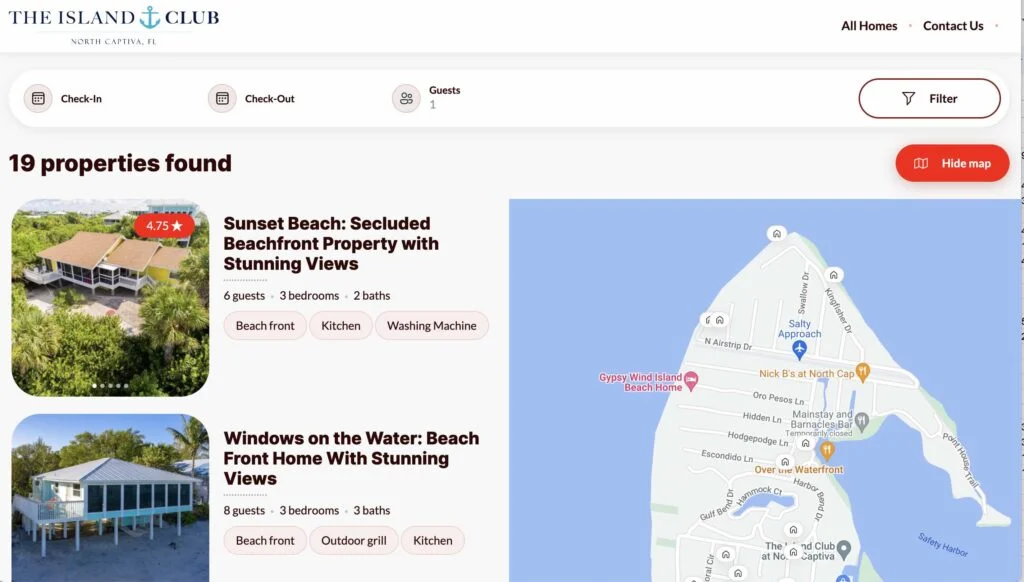Click the map icon in the Hide map button
Viewport: 1024px width, 582px height.
(921, 163)
